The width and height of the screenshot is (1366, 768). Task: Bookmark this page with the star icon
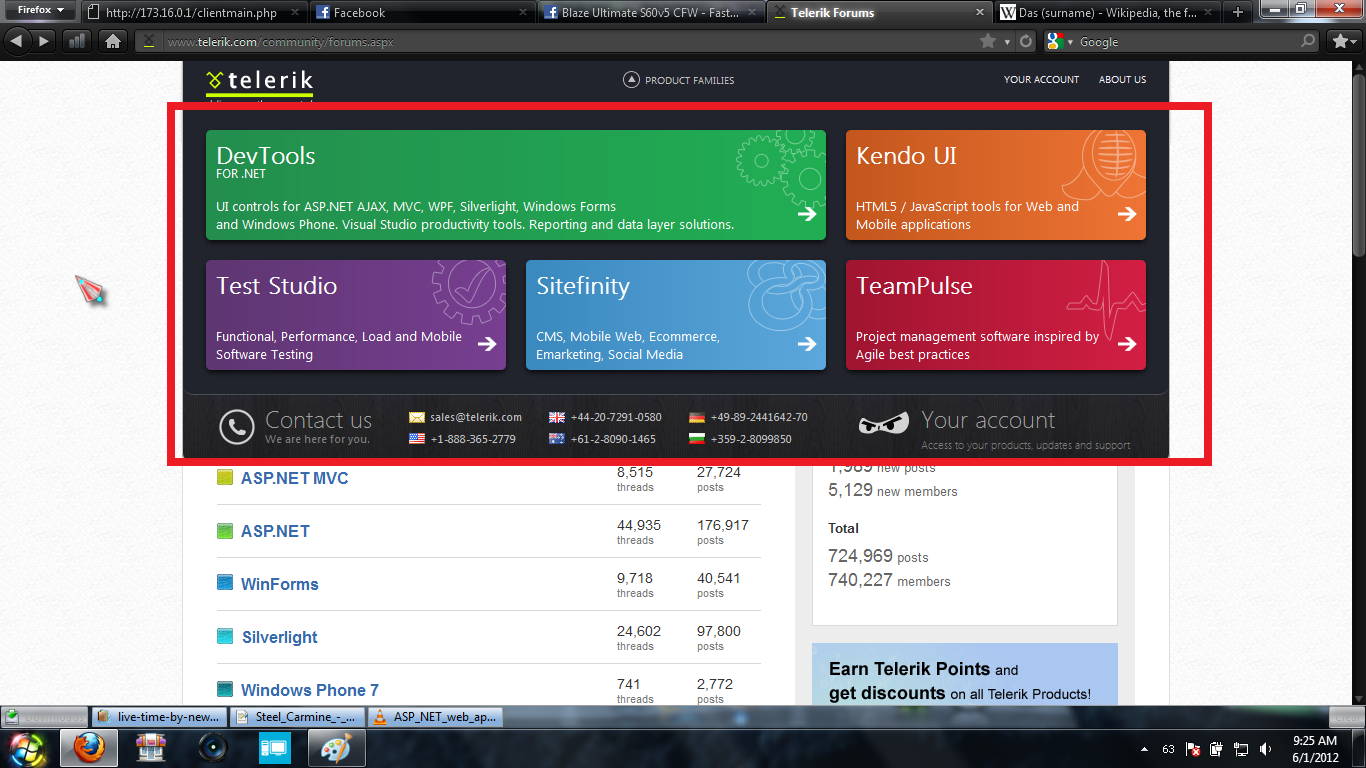pos(988,41)
